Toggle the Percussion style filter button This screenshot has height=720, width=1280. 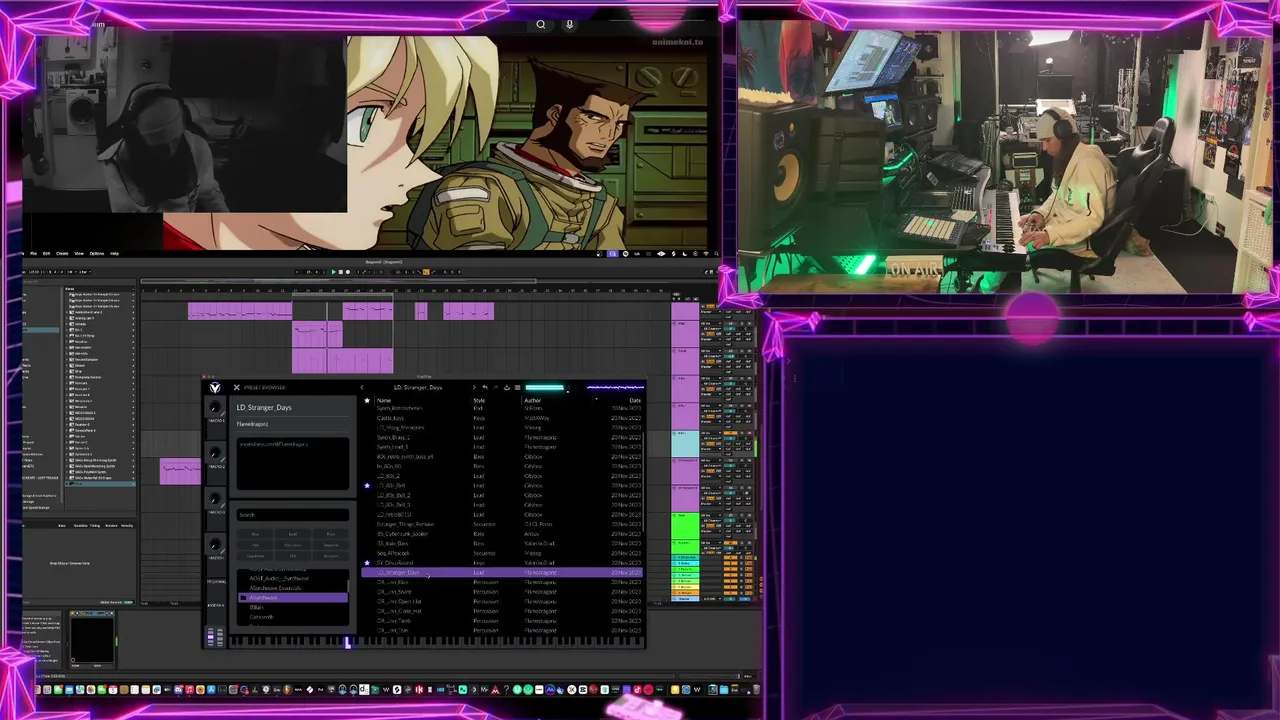[x=293, y=545]
